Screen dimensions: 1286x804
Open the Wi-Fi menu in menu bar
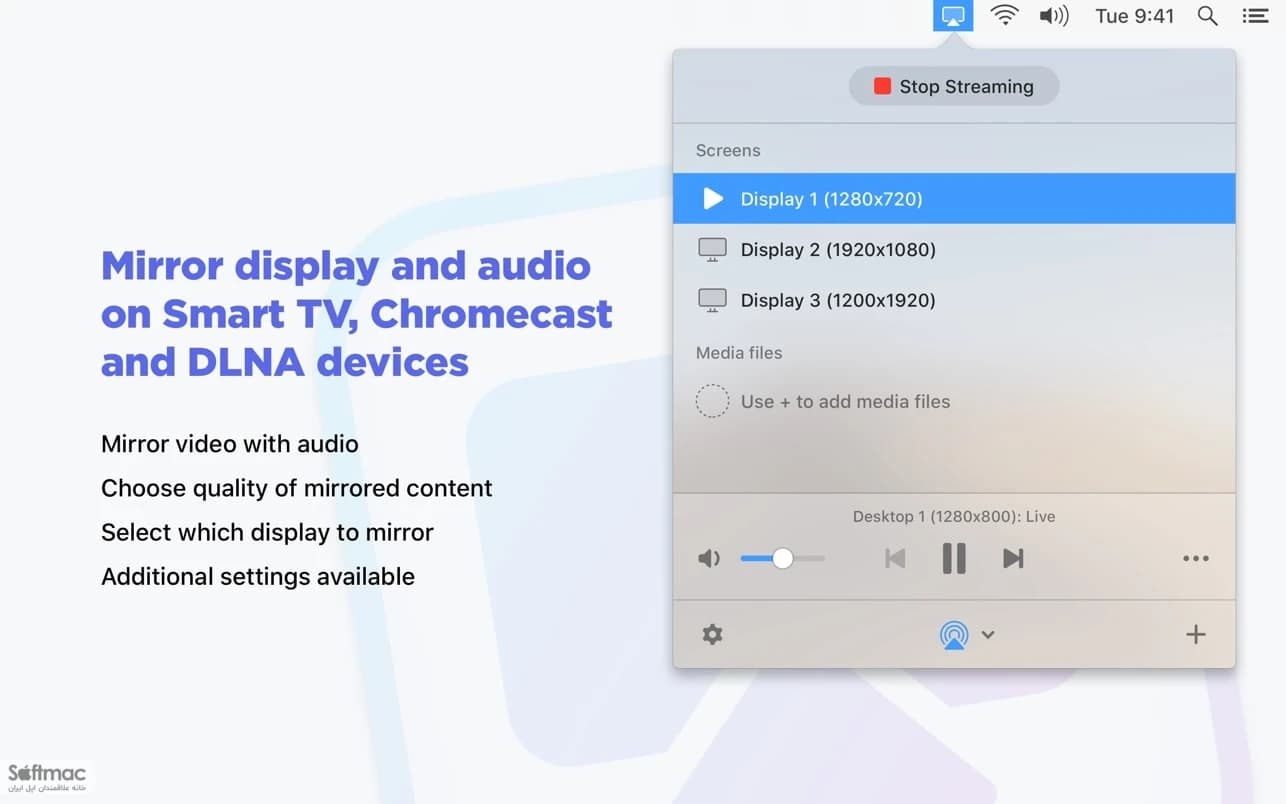click(1004, 15)
